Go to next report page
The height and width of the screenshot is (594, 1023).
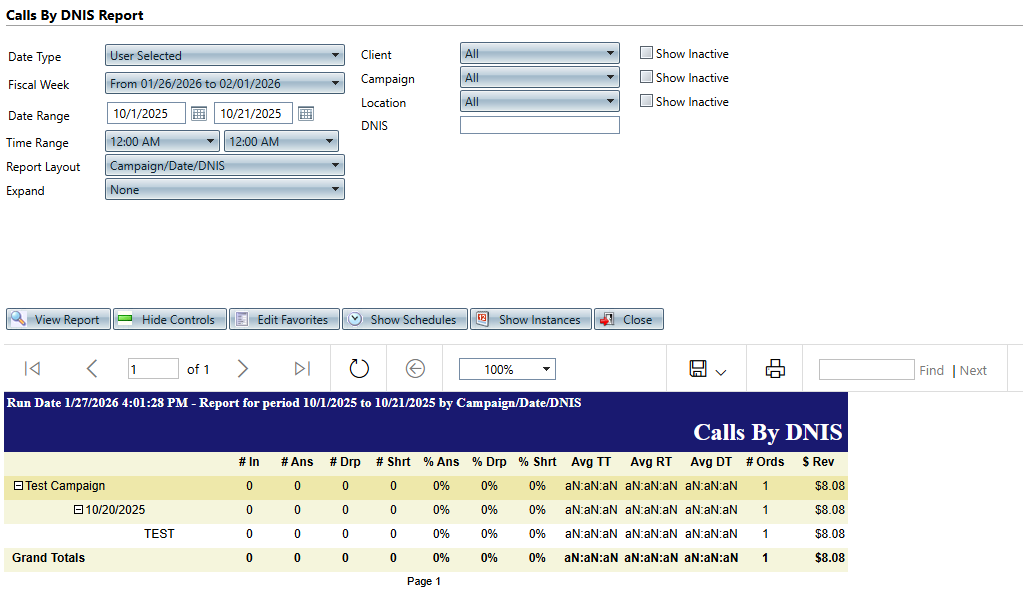[x=243, y=369]
